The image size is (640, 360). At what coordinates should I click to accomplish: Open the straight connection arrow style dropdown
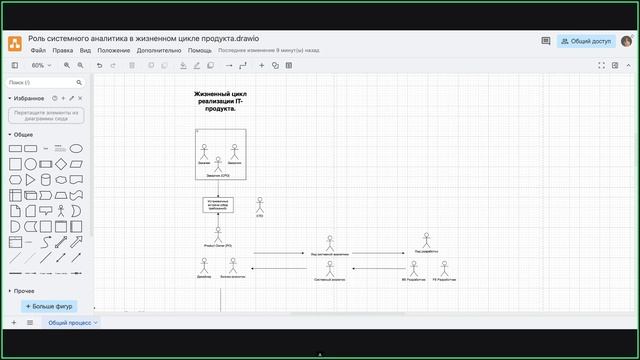tap(229, 65)
